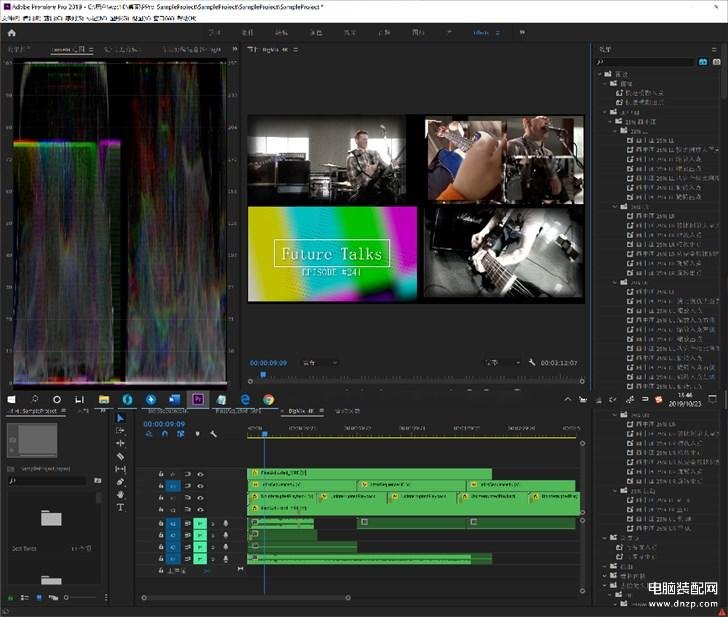The height and width of the screenshot is (617, 728).
Task: Adjust the Project panel thumbnail zoom slider
Action: (80, 598)
